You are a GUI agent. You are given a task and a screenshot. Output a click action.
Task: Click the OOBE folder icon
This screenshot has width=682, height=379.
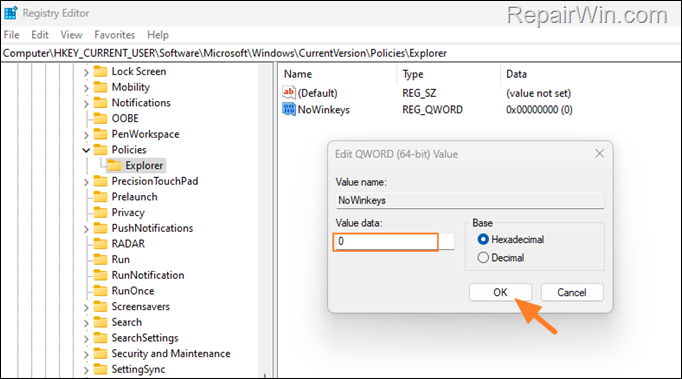(x=100, y=118)
